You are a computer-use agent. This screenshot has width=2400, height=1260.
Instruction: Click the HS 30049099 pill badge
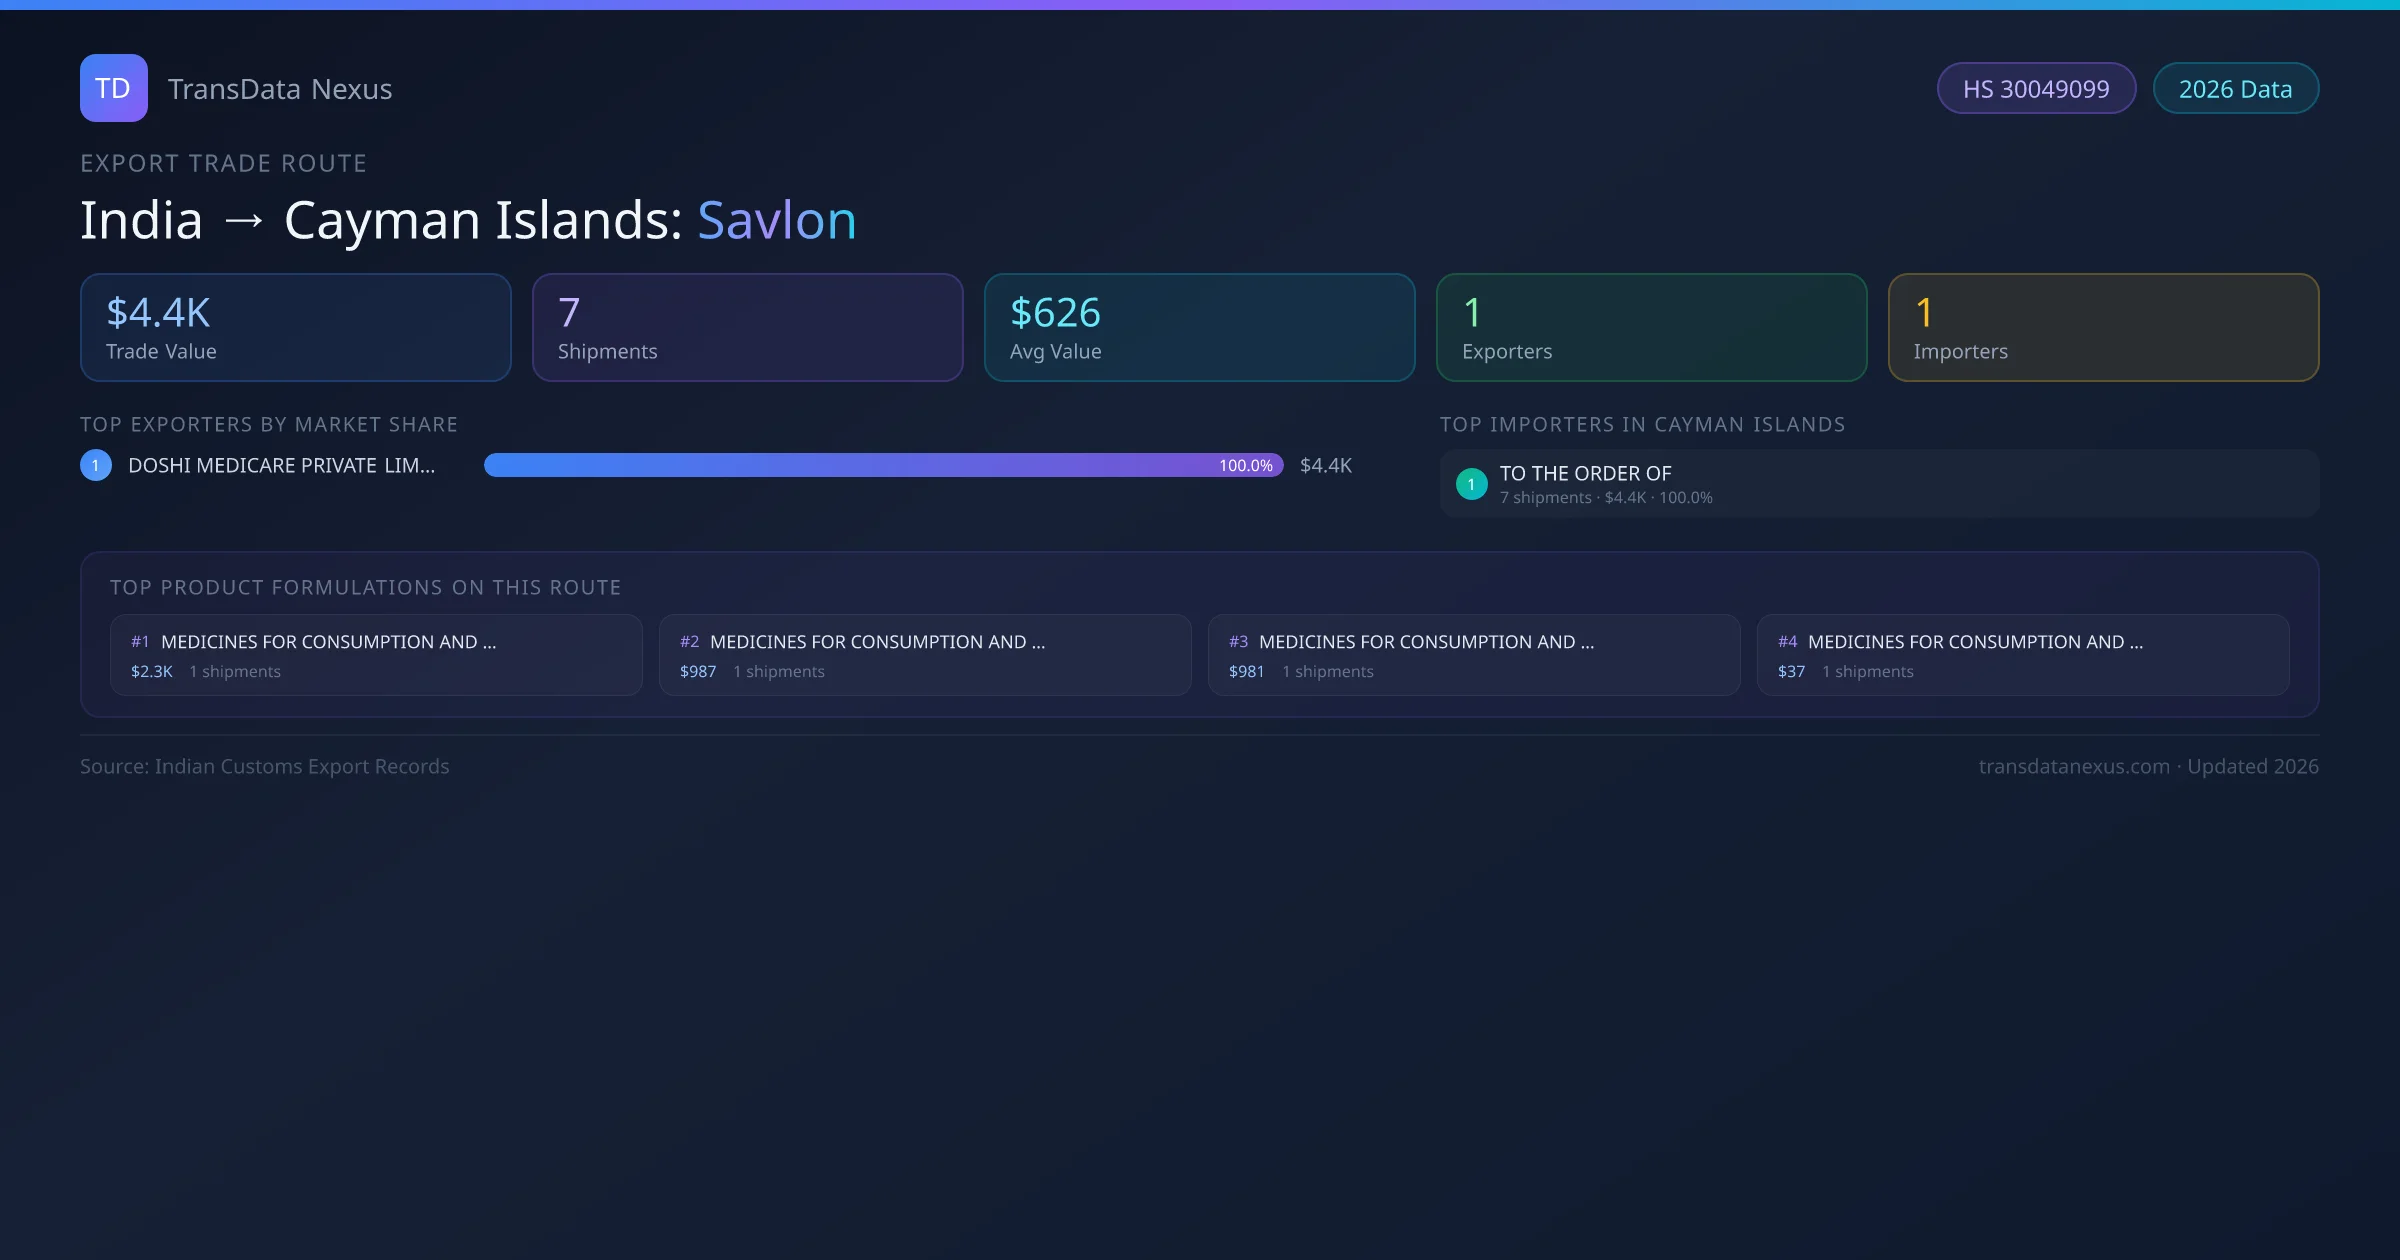[2035, 89]
